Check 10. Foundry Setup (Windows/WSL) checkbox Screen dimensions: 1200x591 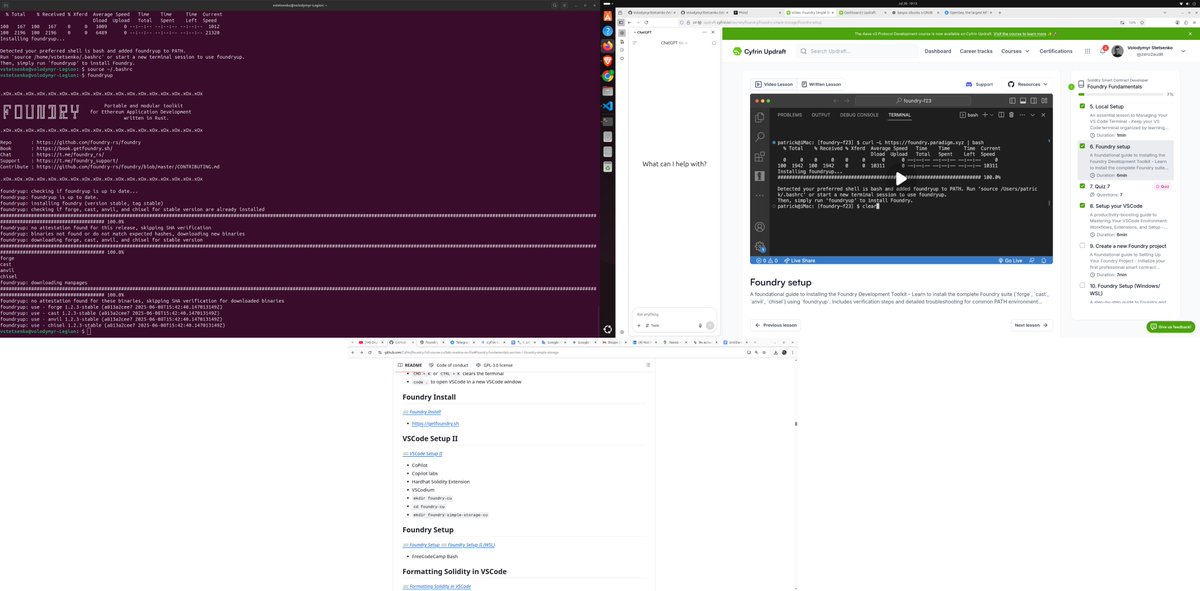click(1082, 286)
